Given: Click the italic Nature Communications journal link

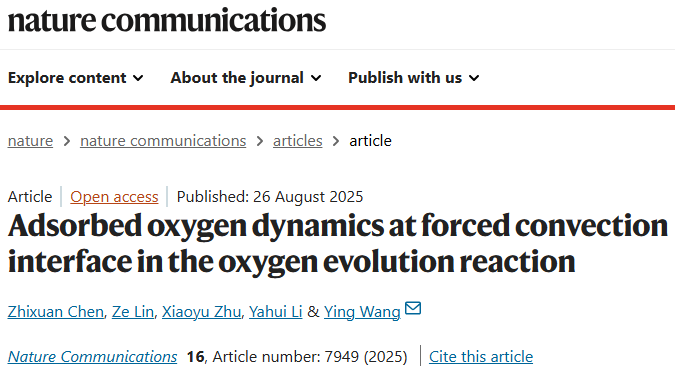Looking at the screenshot, I should pyautogui.click(x=92, y=357).
